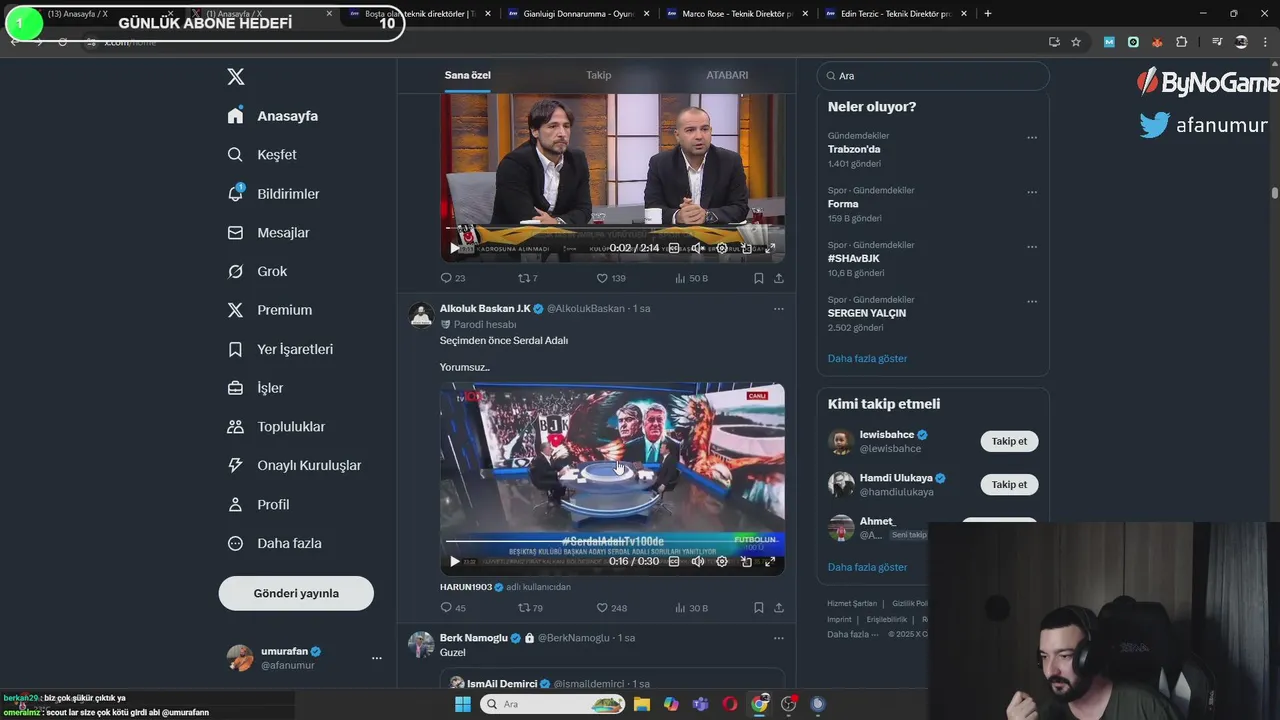This screenshot has width=1280, height=720.
Task: Toggle picture-in-picture on 0:30 video
Action: coord(746,561)
